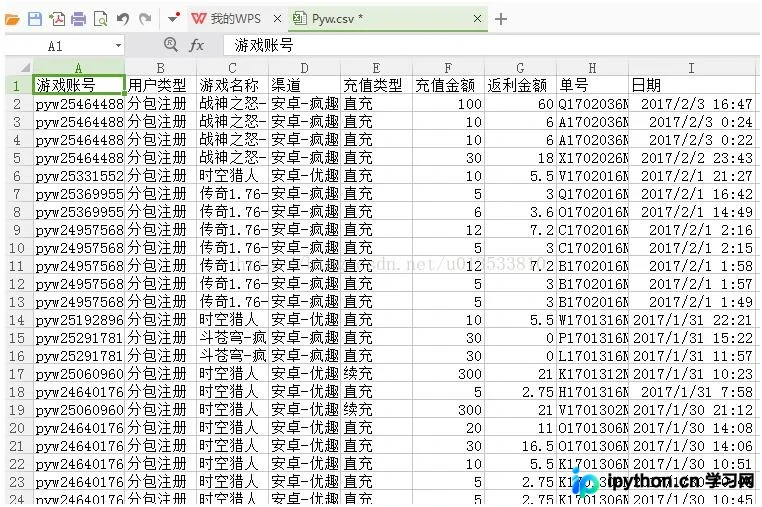Select column E header
The image size is (762, 507).
[x=376, y=68]
